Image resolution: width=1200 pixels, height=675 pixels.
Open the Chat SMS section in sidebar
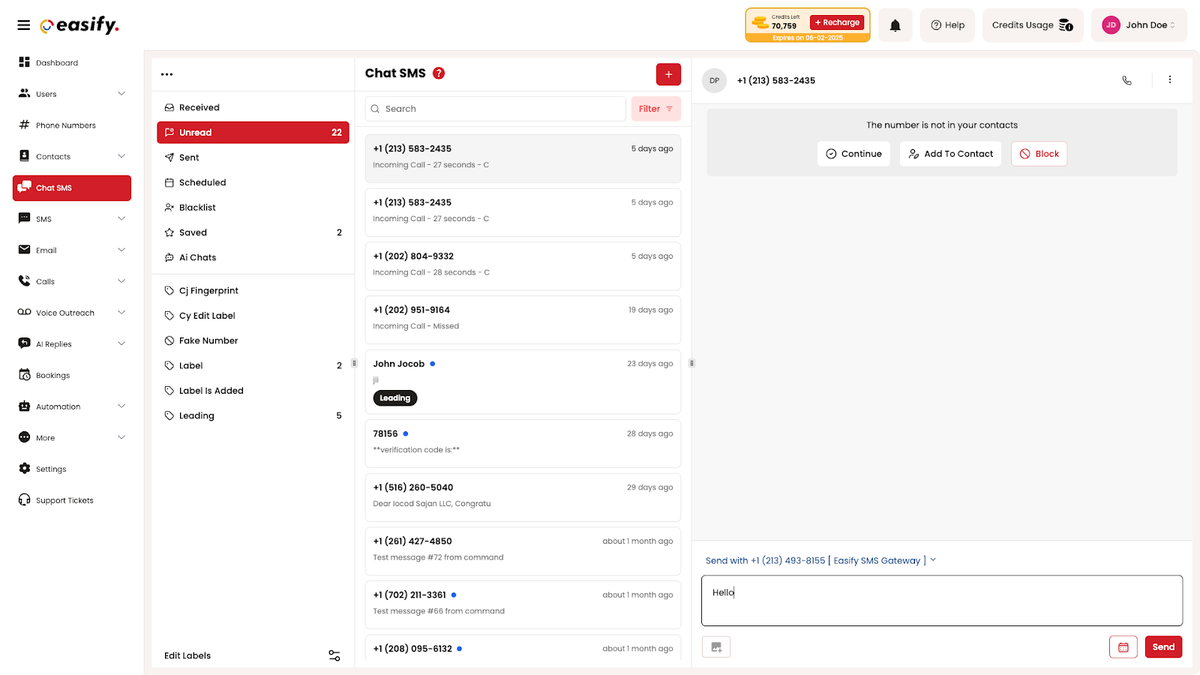click(71, 188)
